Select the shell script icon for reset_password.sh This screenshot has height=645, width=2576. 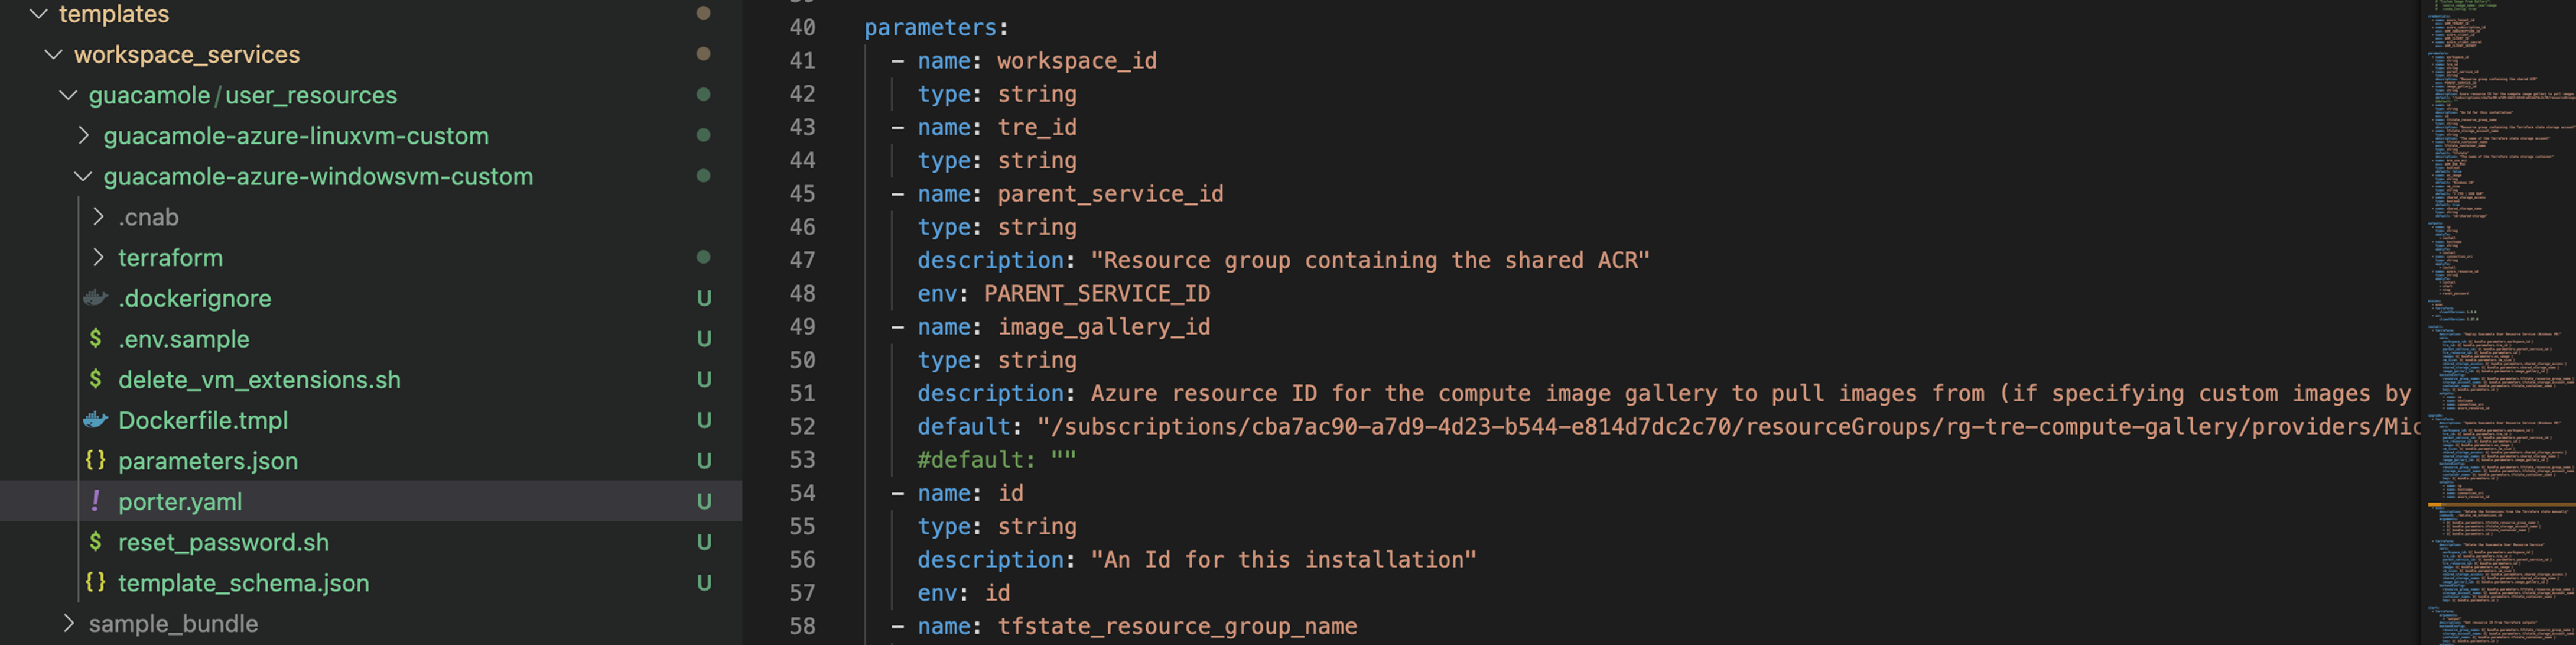[95, 542]
